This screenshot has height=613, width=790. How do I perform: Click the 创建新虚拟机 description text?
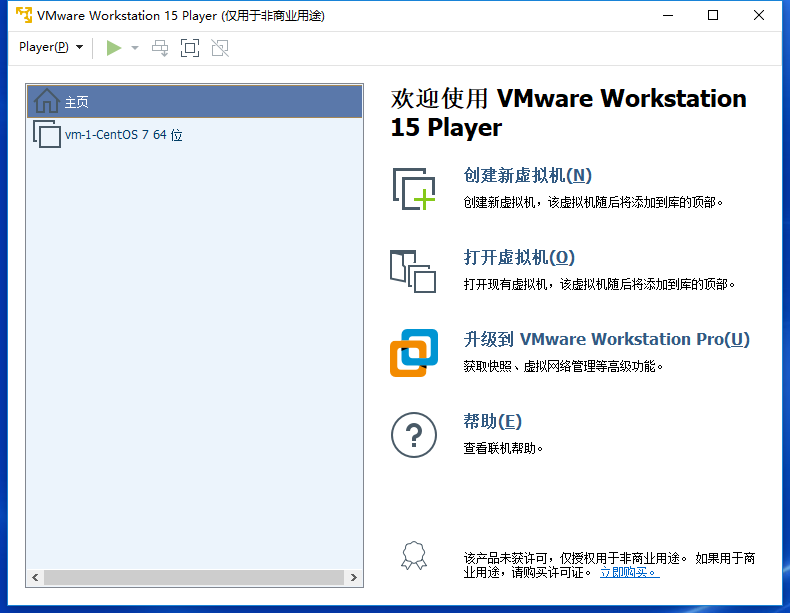[x=593, y=202]
